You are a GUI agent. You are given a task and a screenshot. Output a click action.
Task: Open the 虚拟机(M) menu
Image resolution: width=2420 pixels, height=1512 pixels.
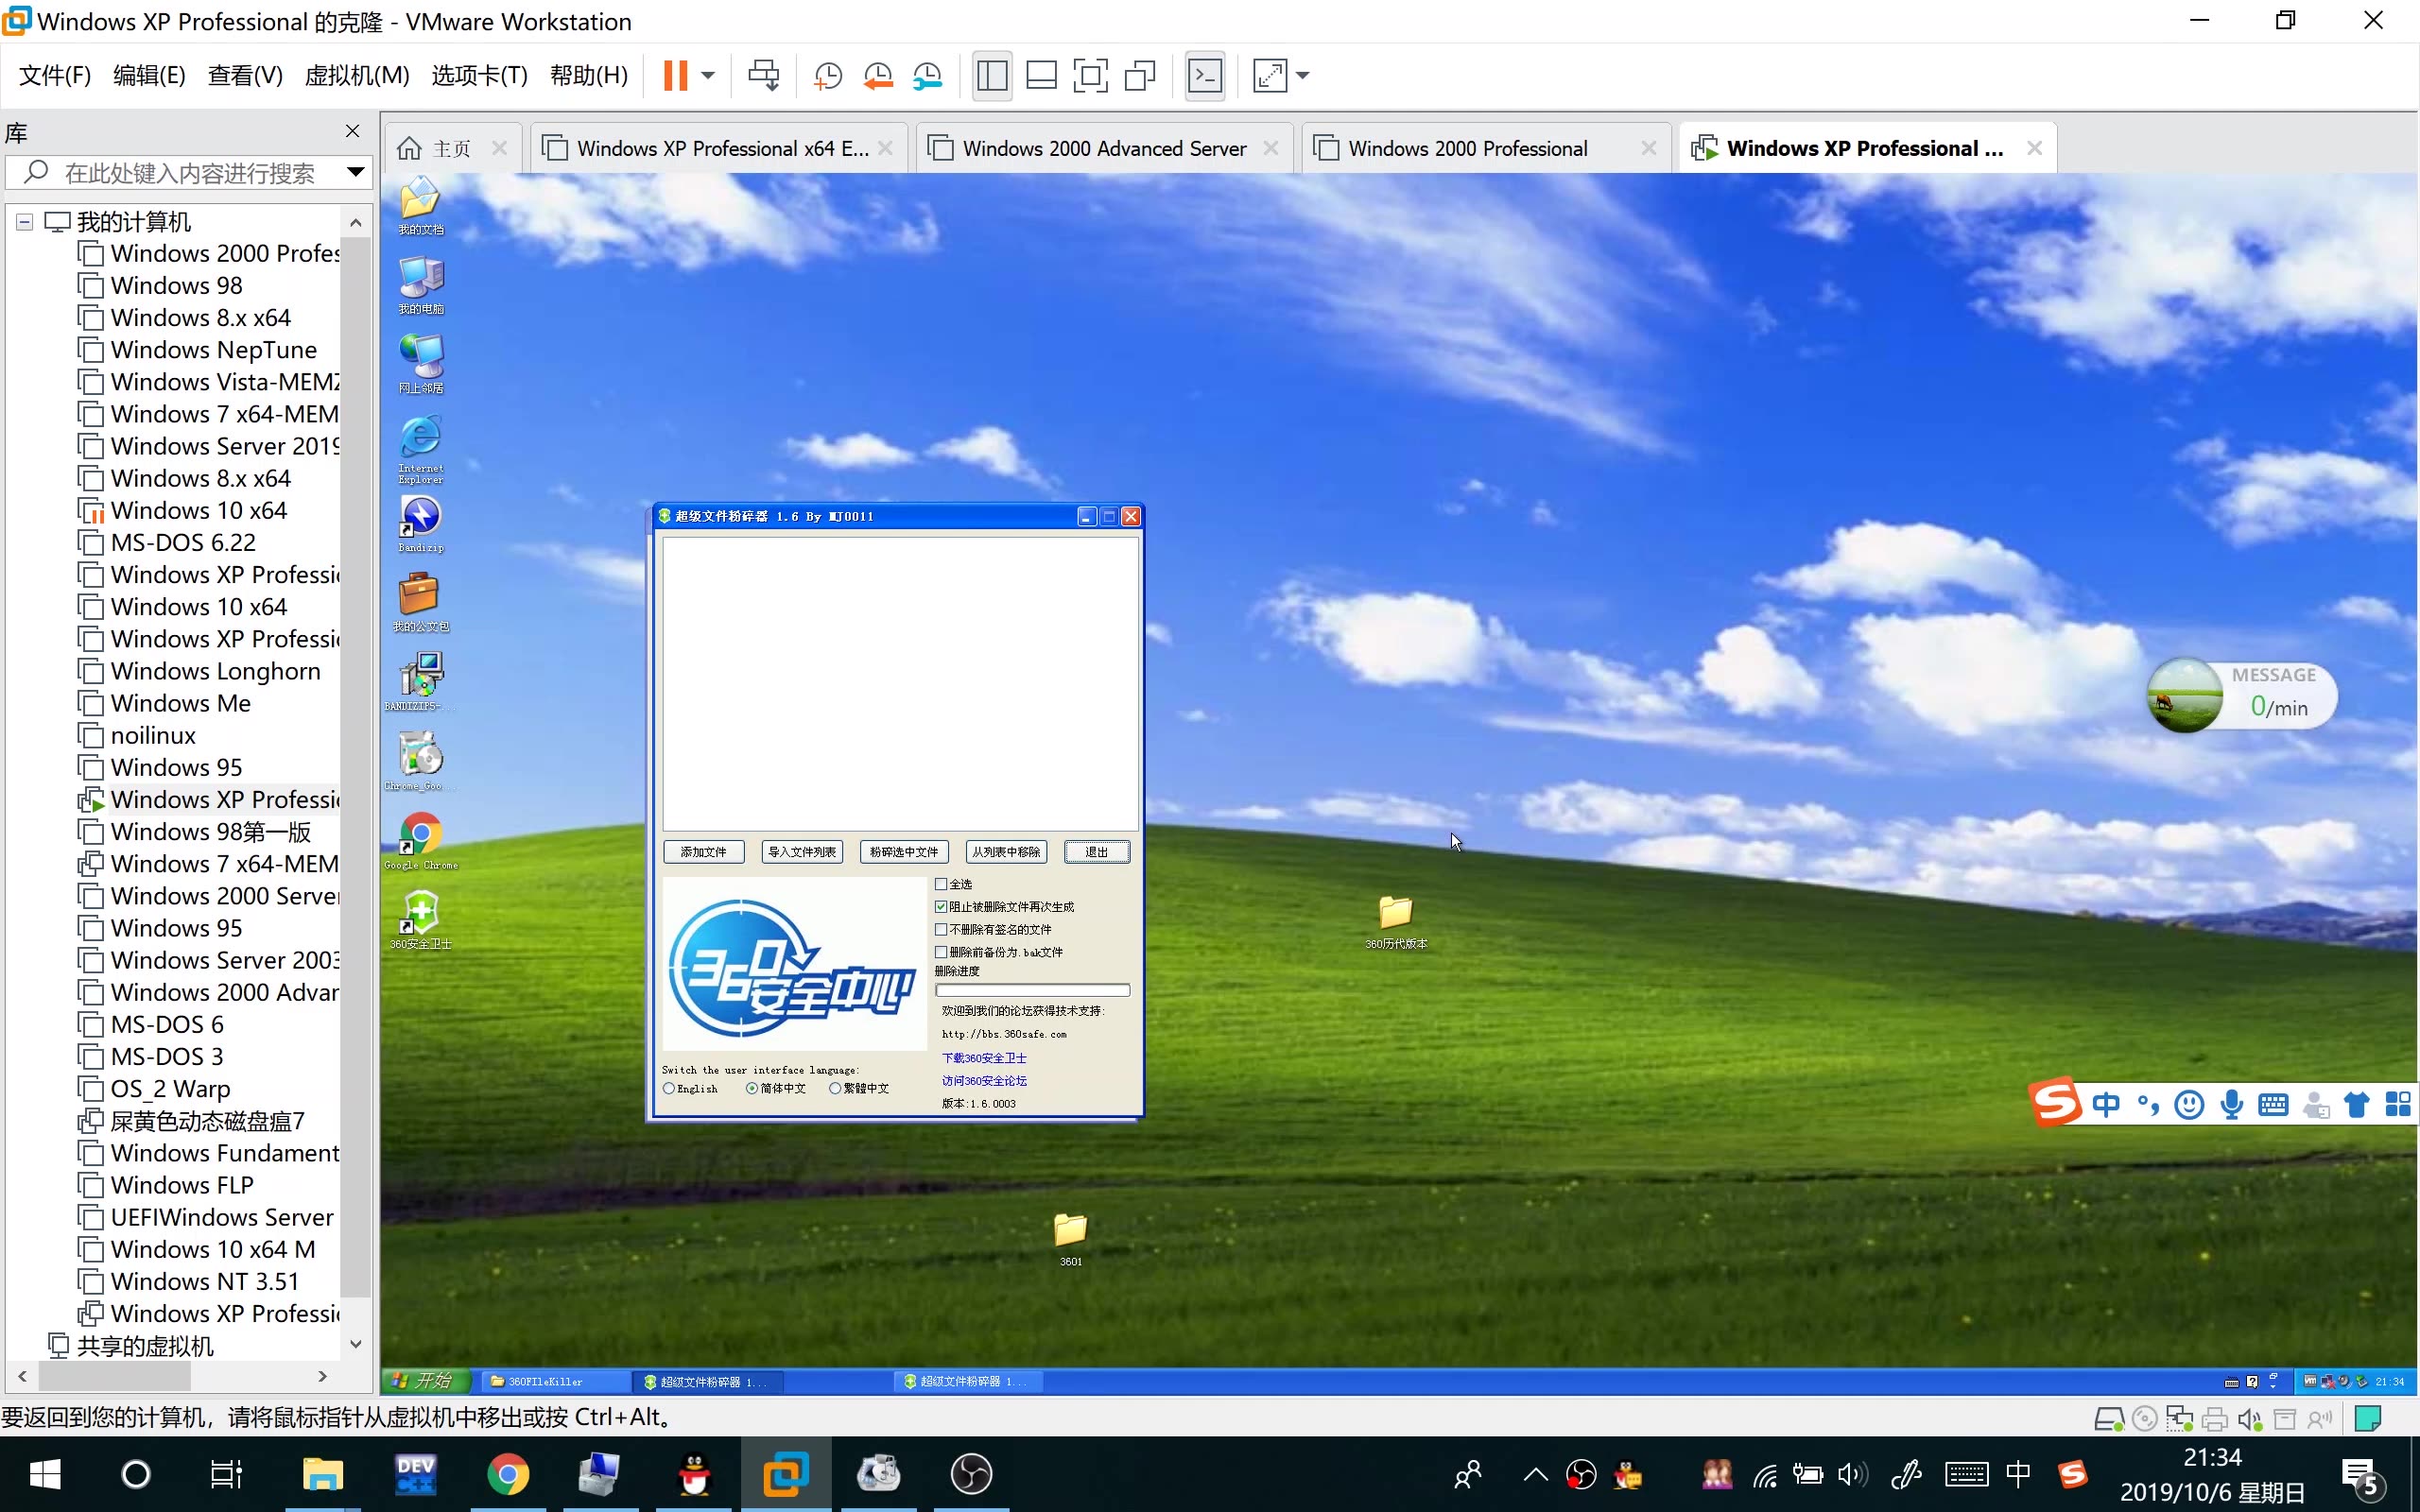pyautogui.click(x=357, y=76)
